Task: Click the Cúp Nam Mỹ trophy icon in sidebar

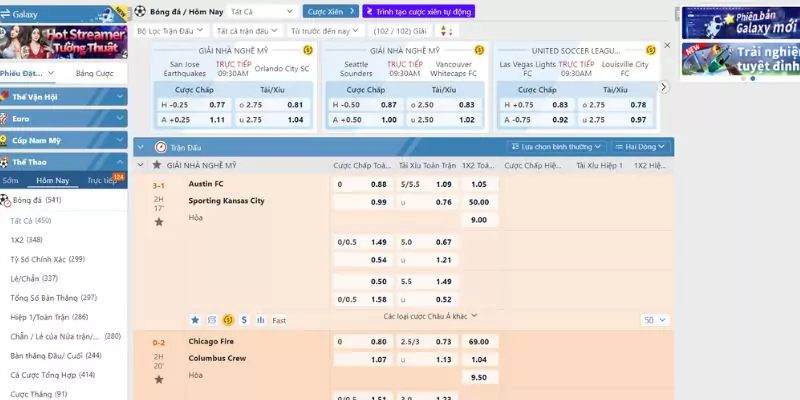Action: [4, 140]
